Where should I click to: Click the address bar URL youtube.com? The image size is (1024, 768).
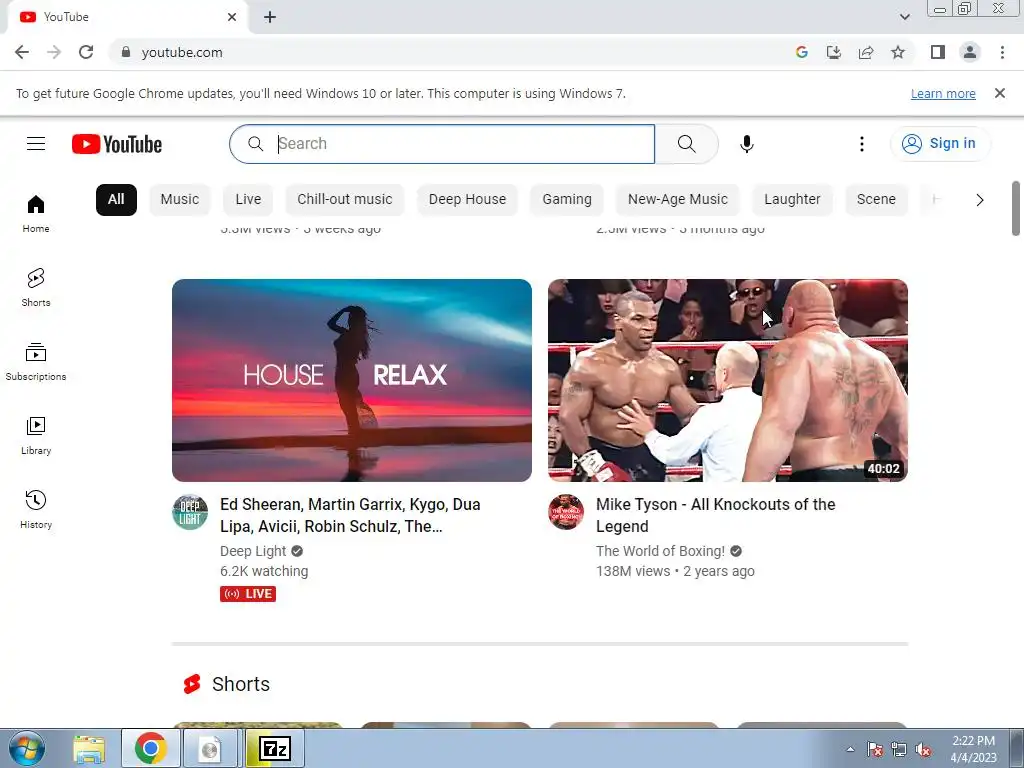[x=182, y=52]
